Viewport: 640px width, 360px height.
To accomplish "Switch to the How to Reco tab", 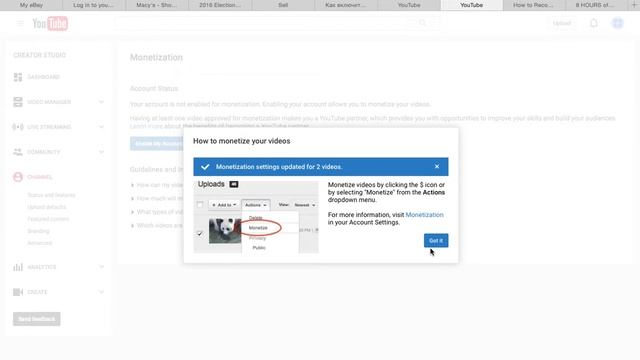I will (533, 5).
